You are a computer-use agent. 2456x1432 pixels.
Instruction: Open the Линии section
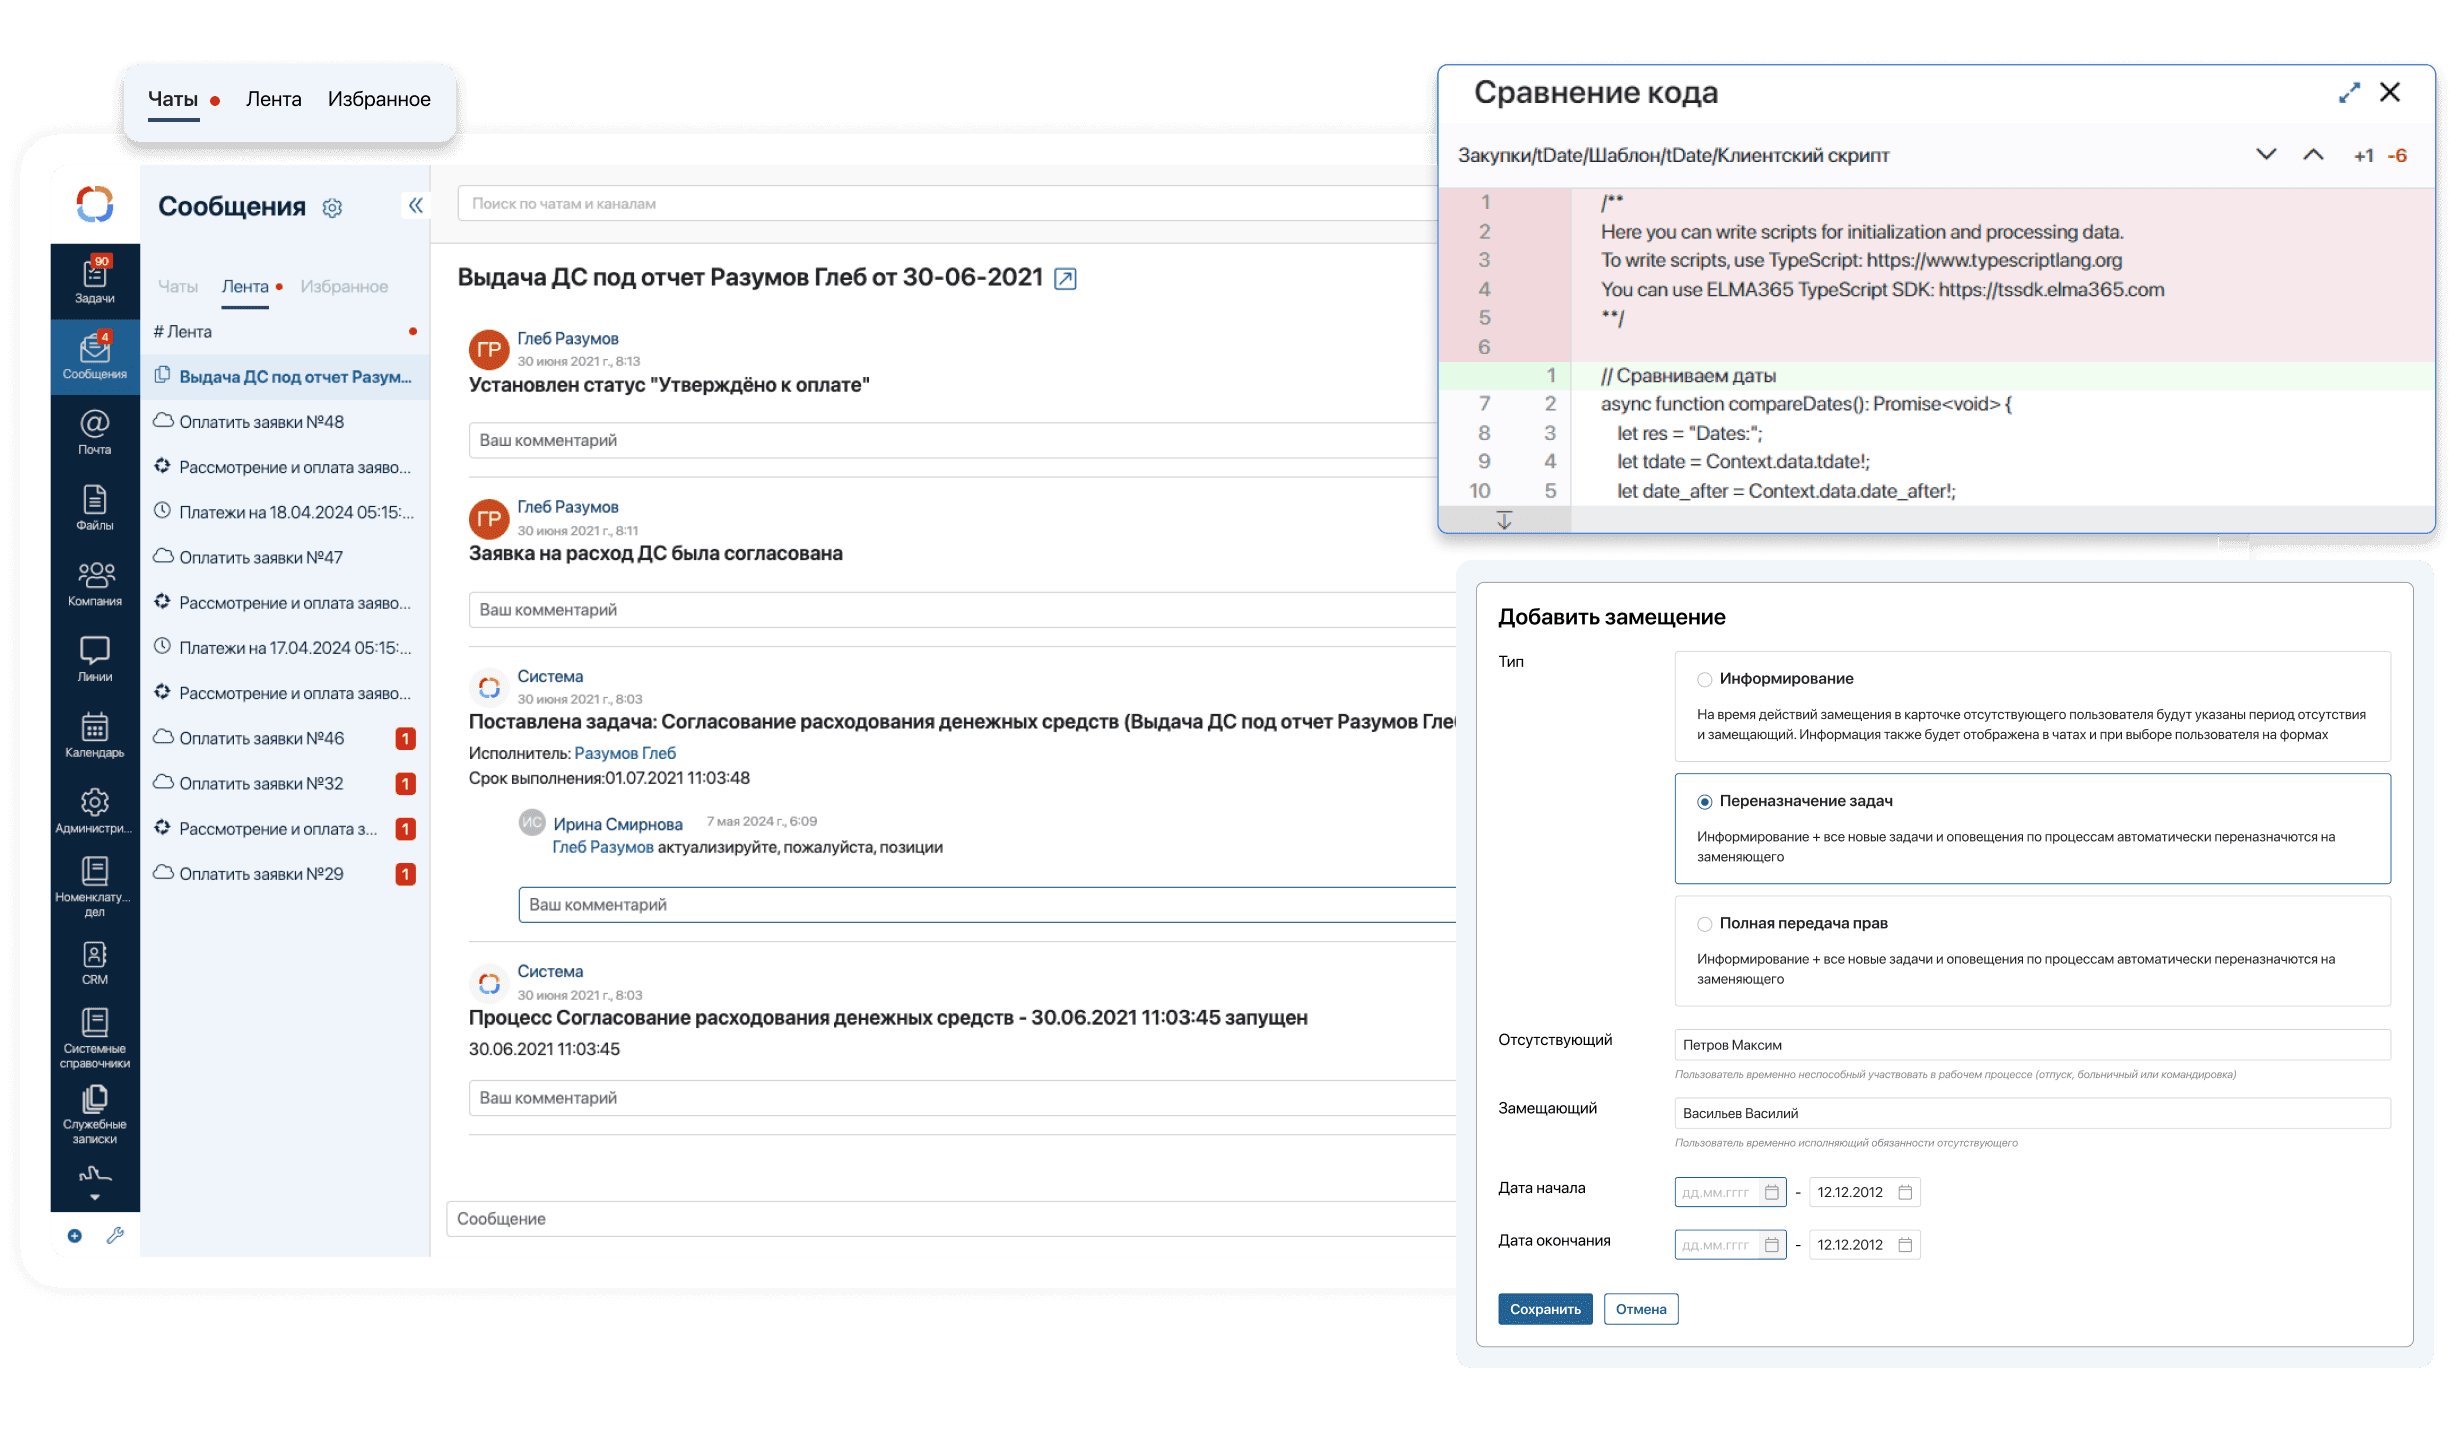[95, 660]
